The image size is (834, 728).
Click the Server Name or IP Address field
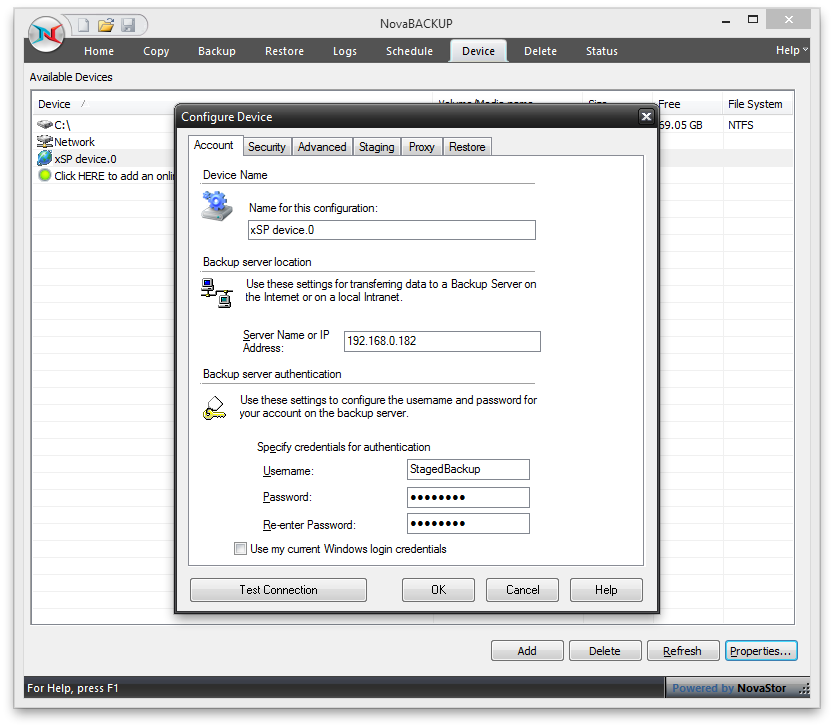[x=443, y=341]
